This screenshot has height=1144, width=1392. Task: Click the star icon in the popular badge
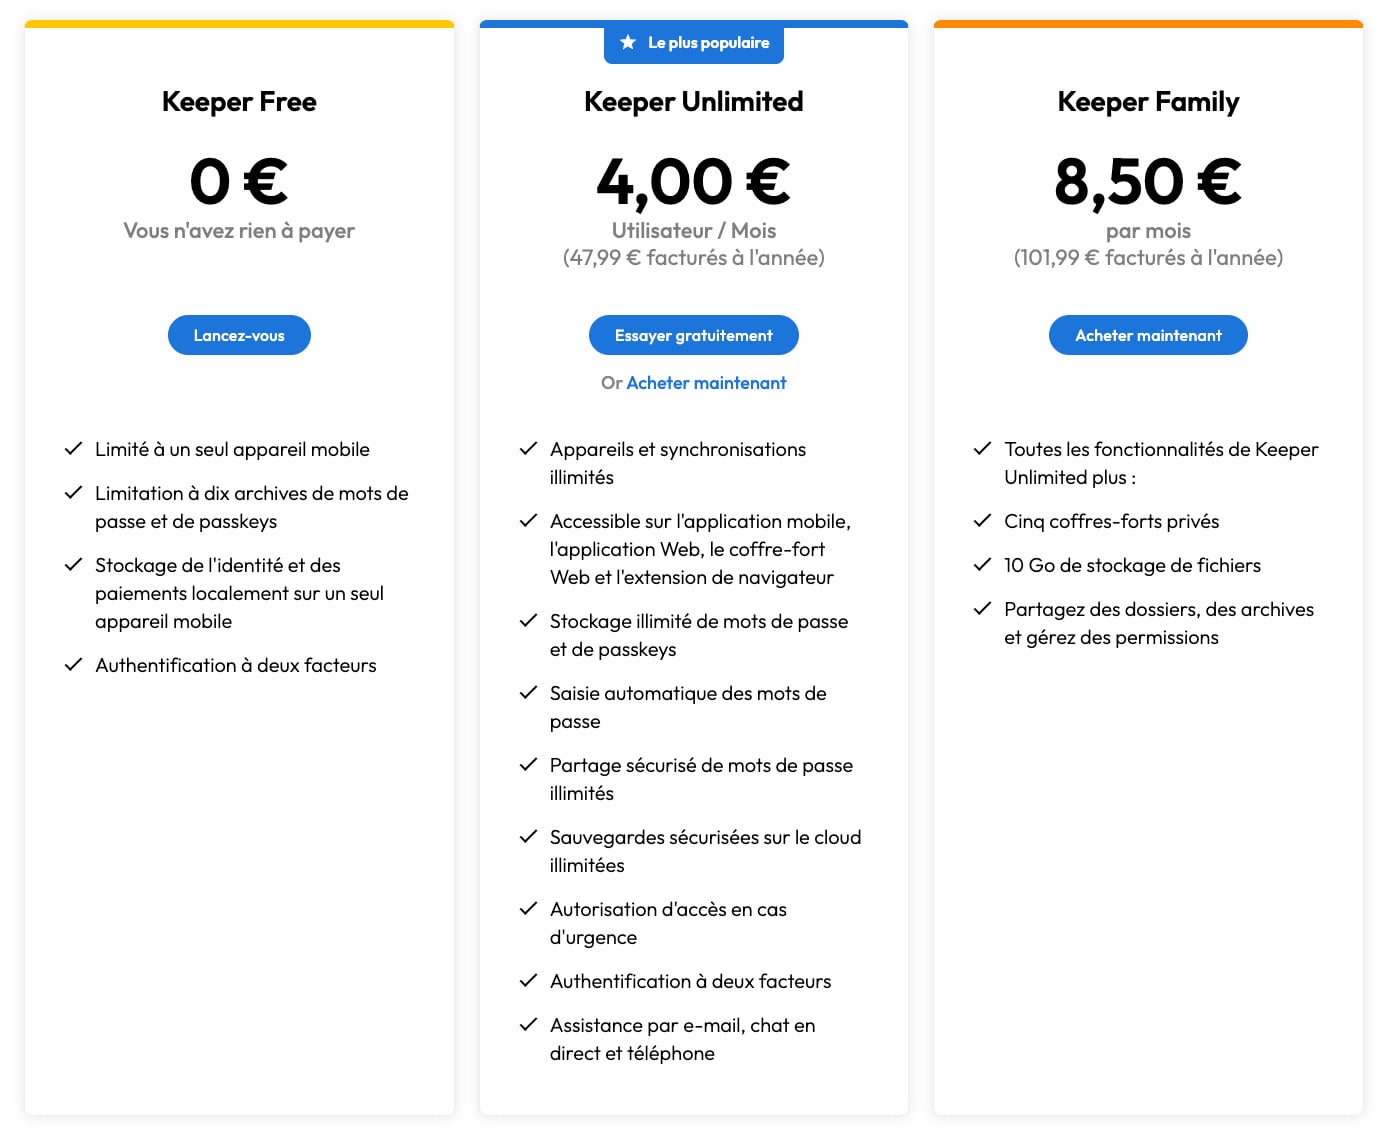[628, 42]
